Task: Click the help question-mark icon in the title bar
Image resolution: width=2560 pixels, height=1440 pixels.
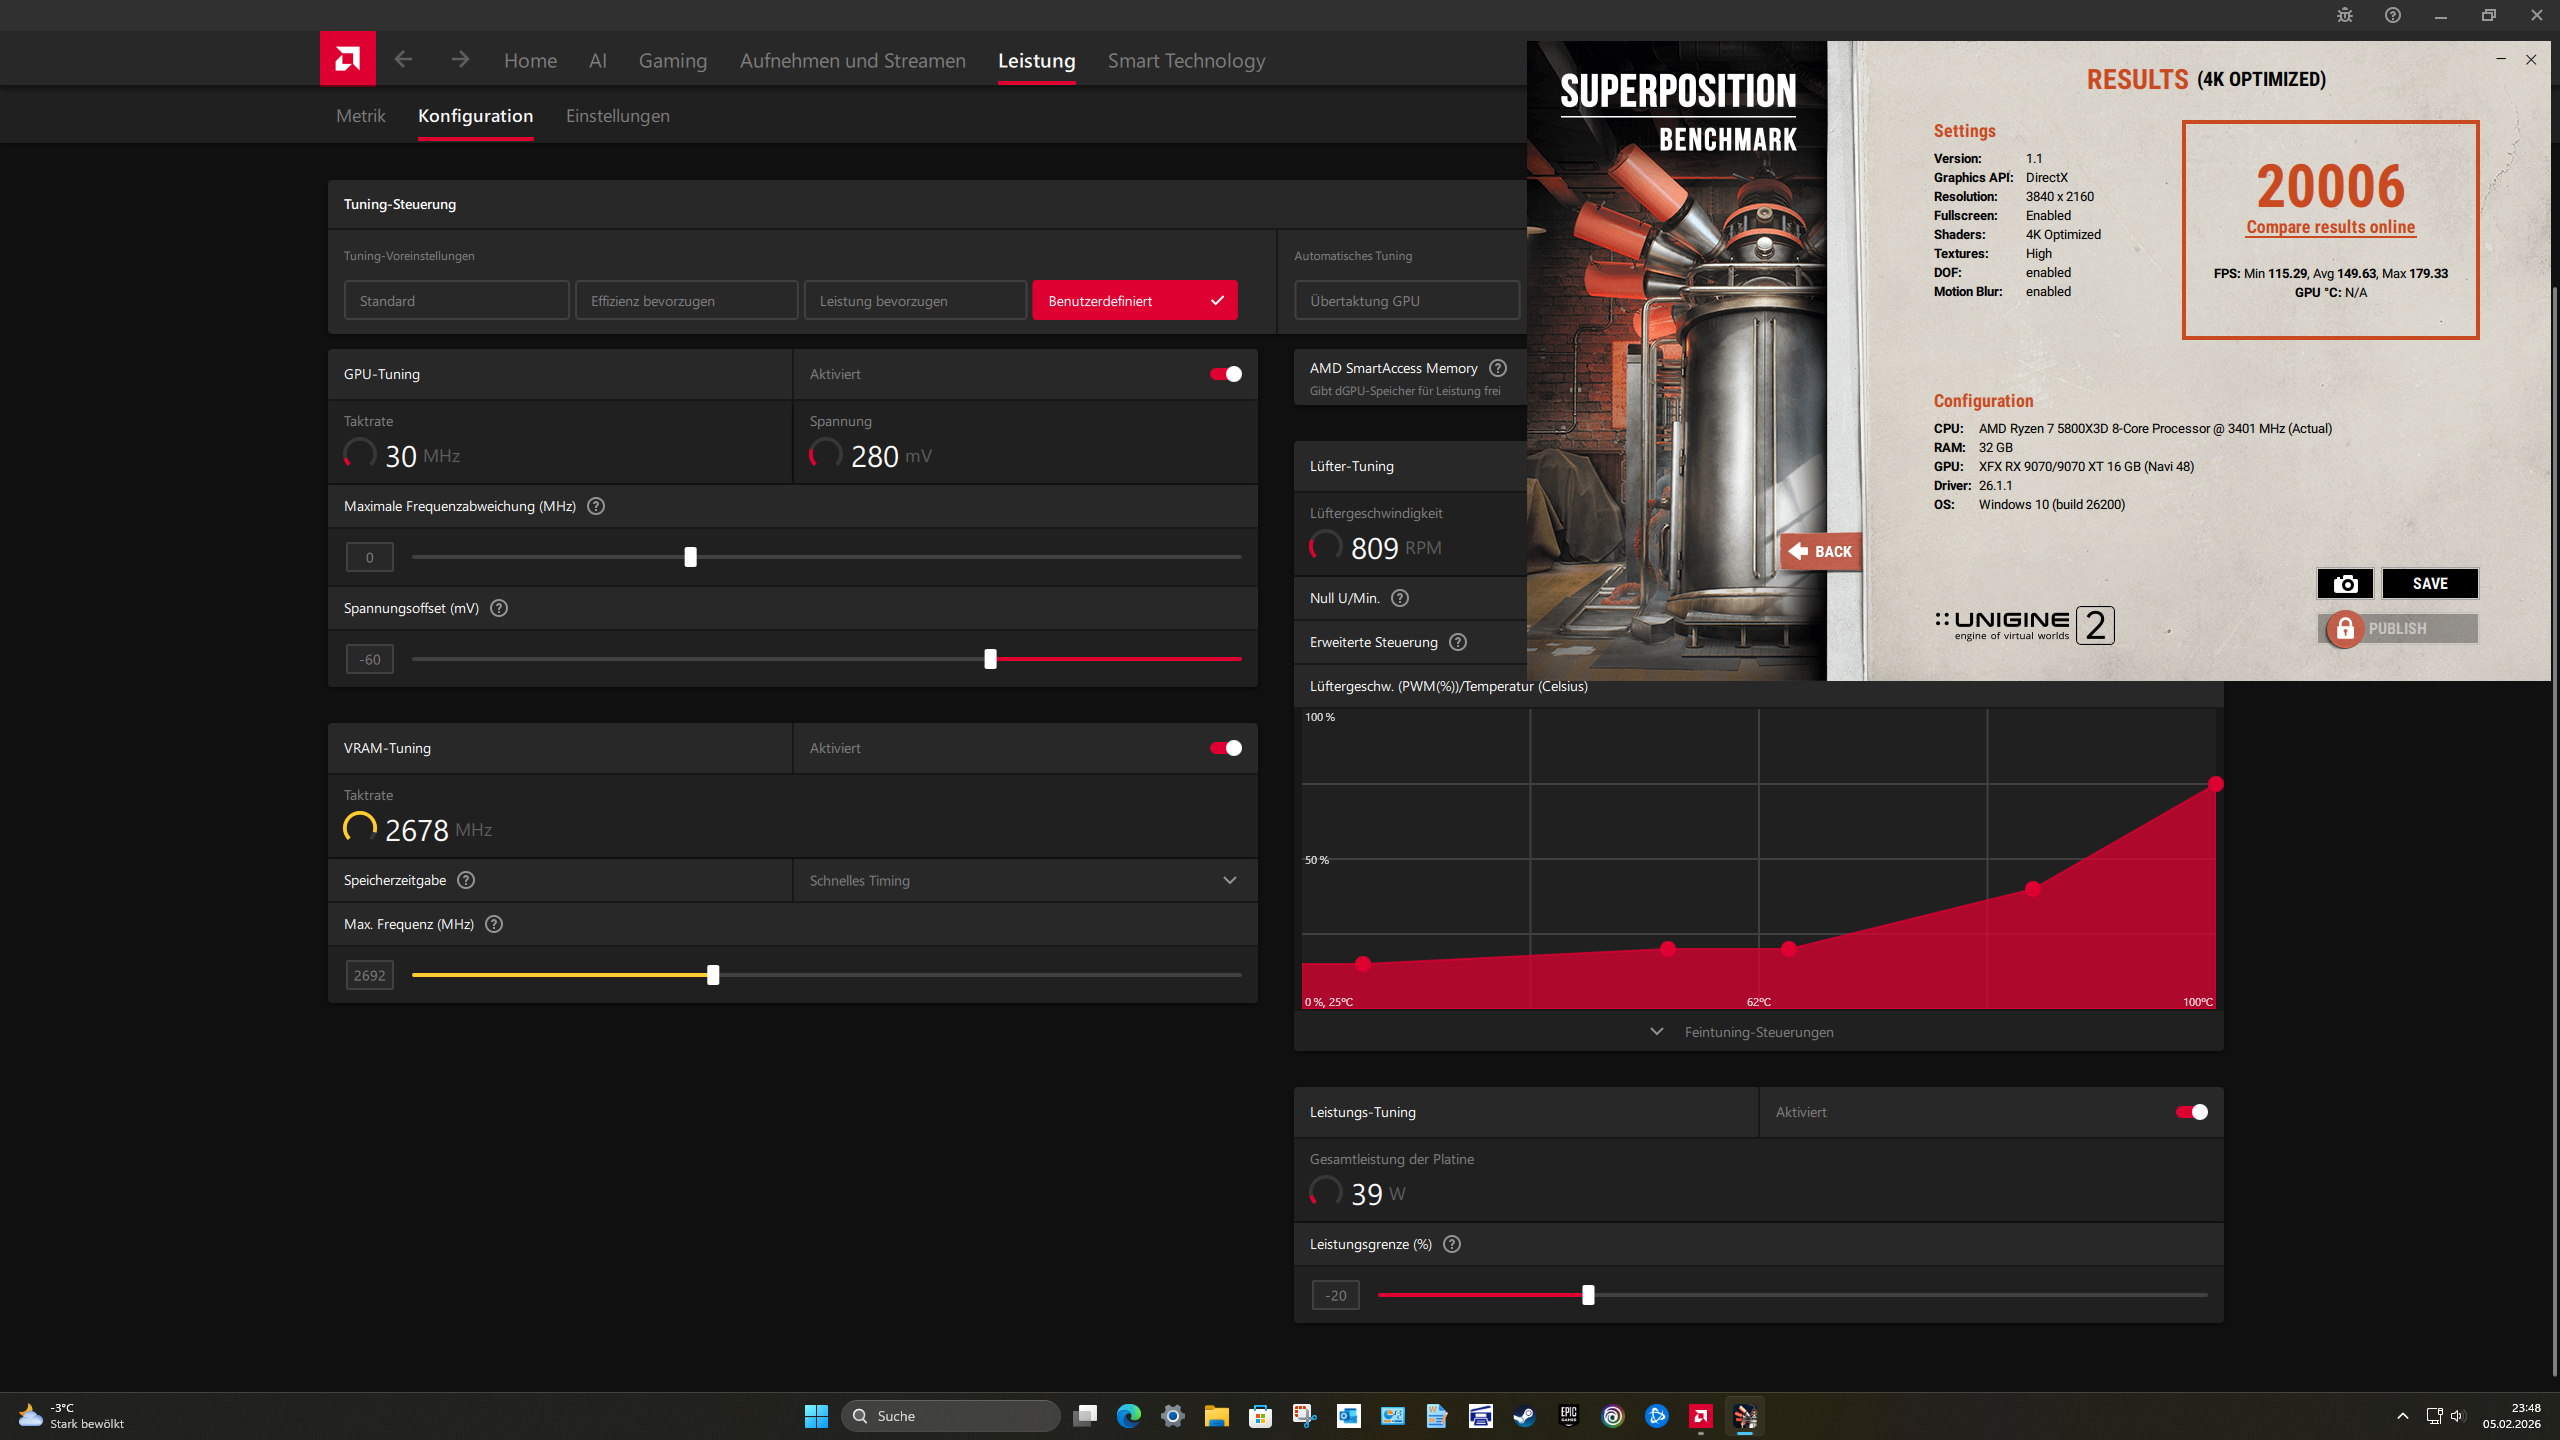Action: coord(2392,15)
